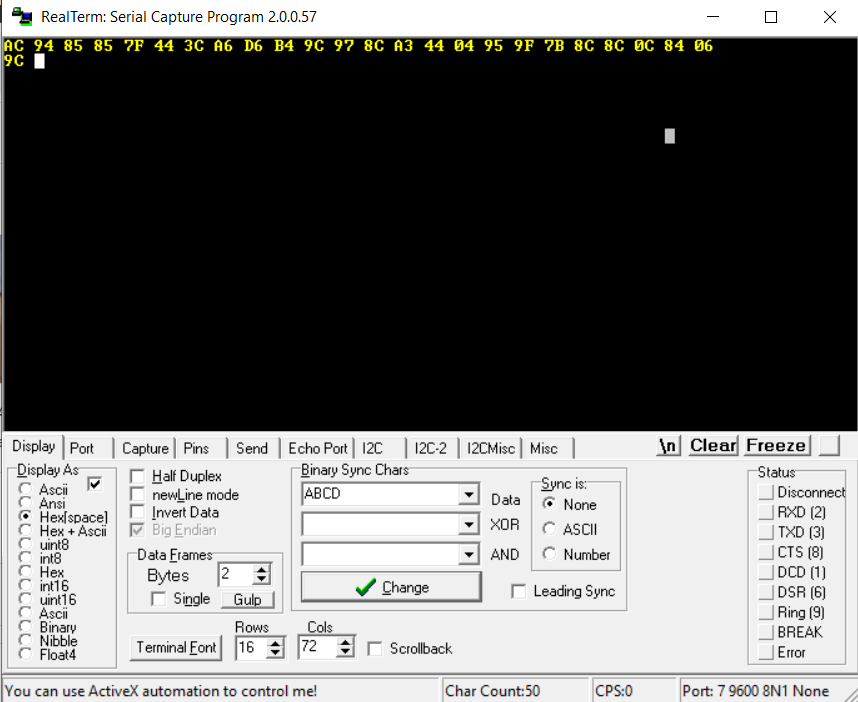Screen dimensions: 858x702
Task: Increase the Rows value
Action: 275,643
